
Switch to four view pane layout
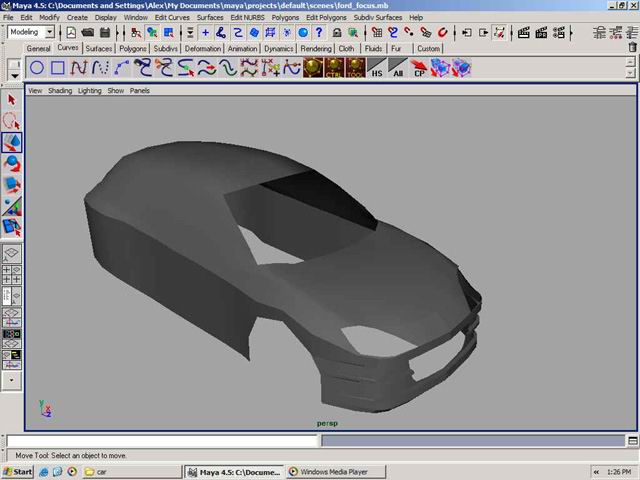tap(12, 275)
